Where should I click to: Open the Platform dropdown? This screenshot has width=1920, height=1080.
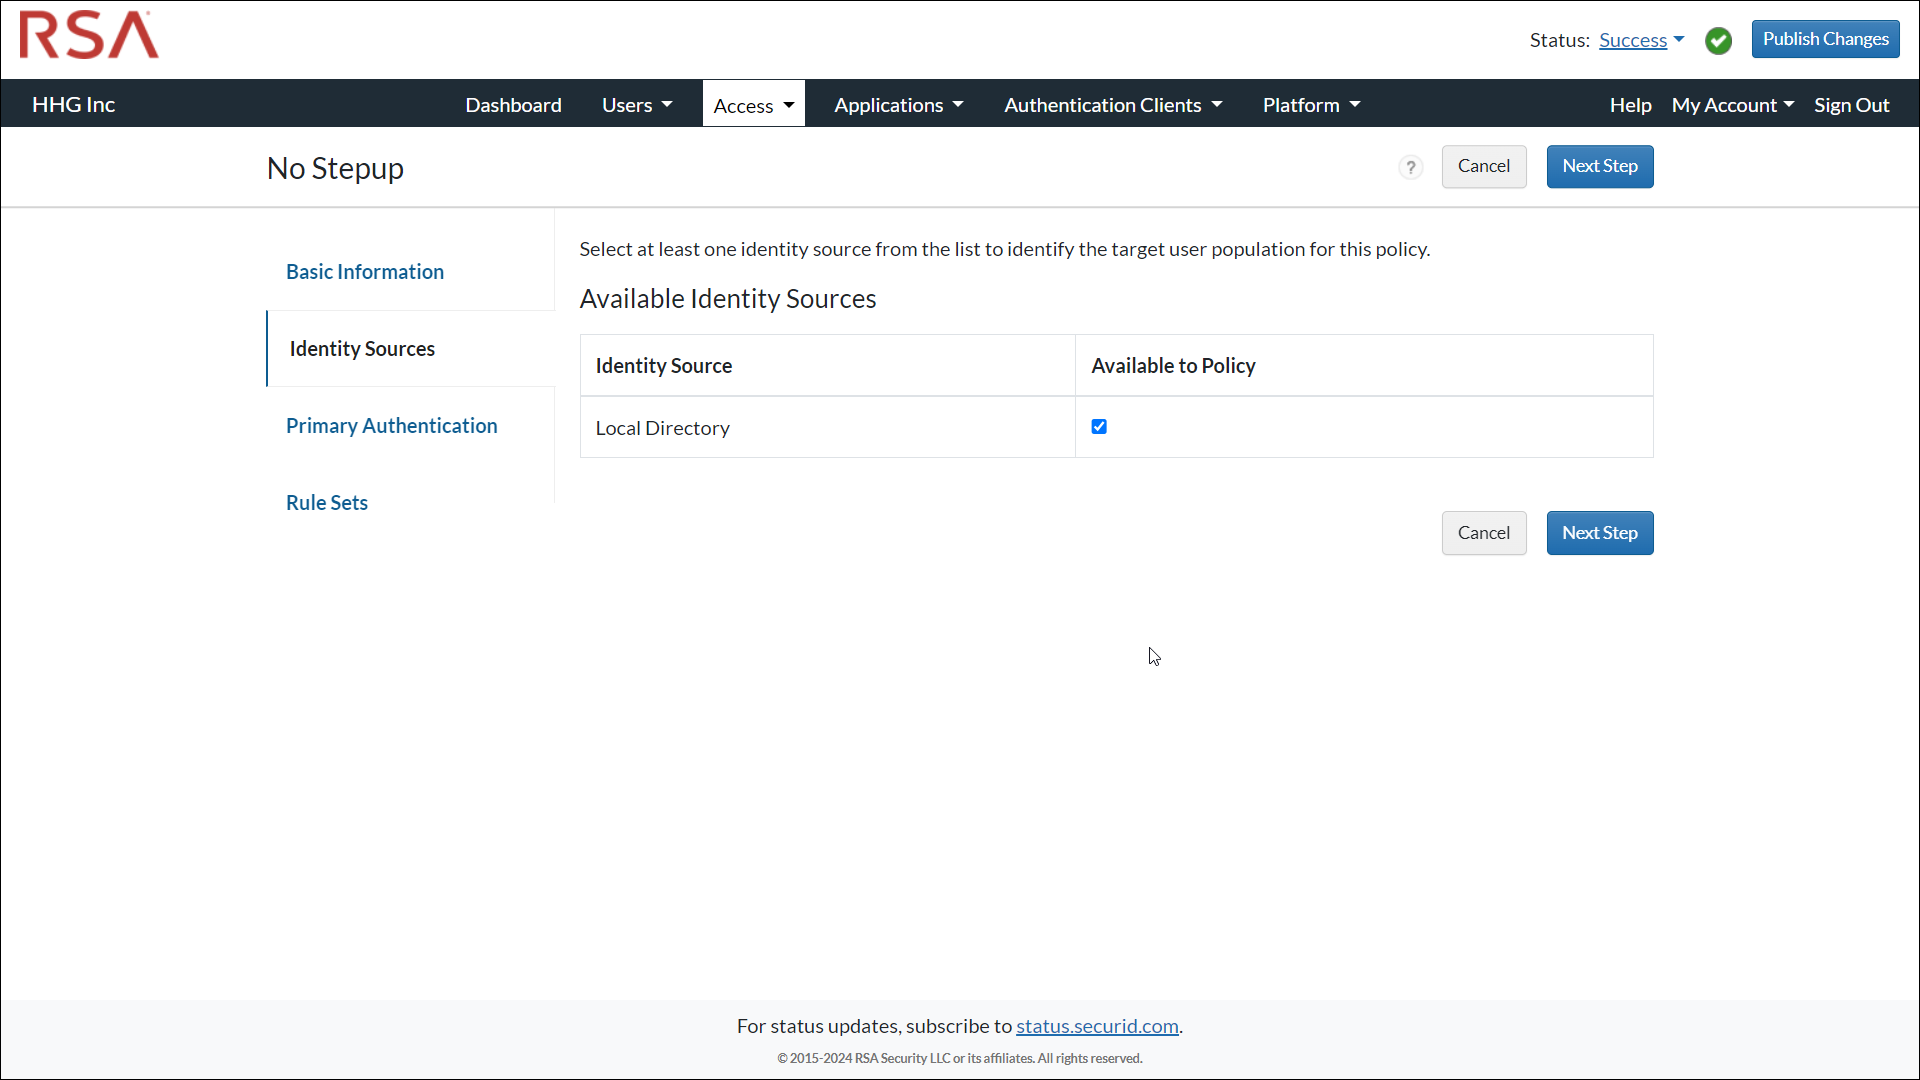point(1310,104)
